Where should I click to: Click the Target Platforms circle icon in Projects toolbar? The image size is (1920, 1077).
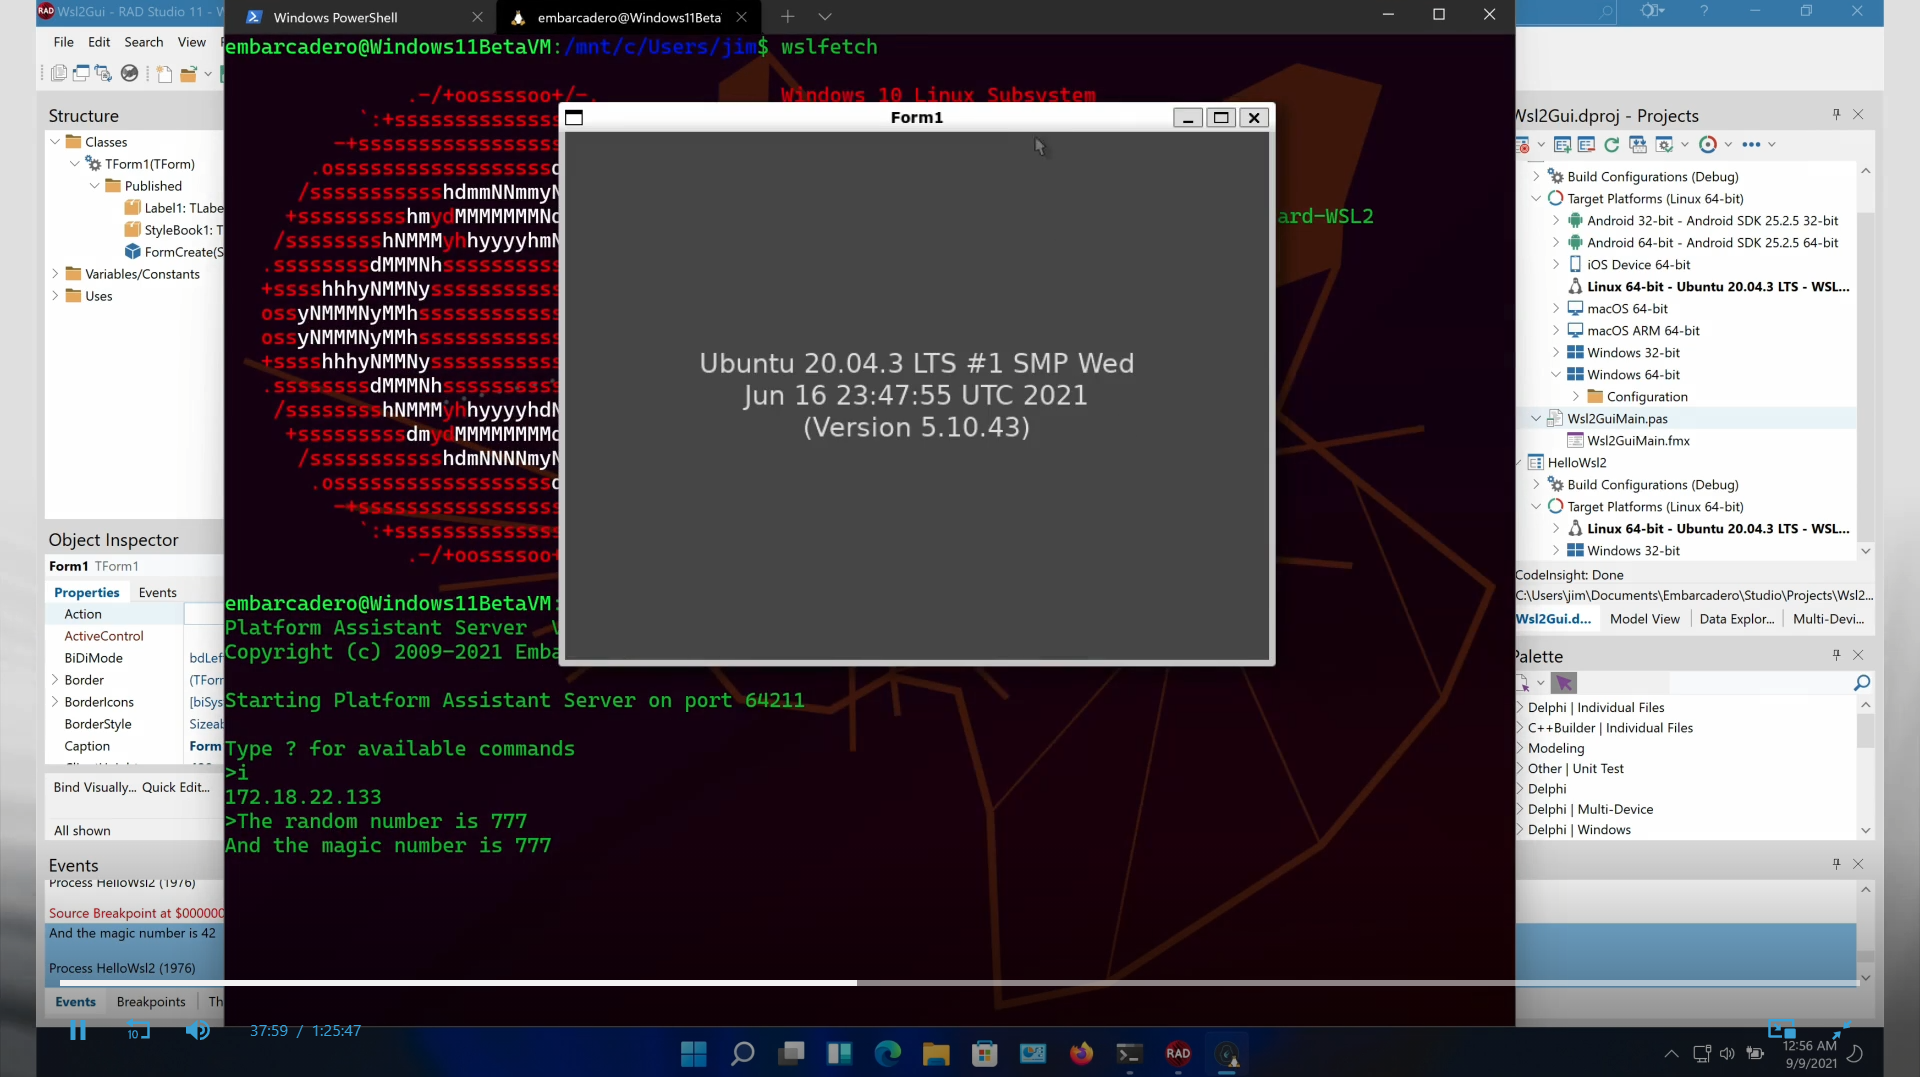(1708, 145)
